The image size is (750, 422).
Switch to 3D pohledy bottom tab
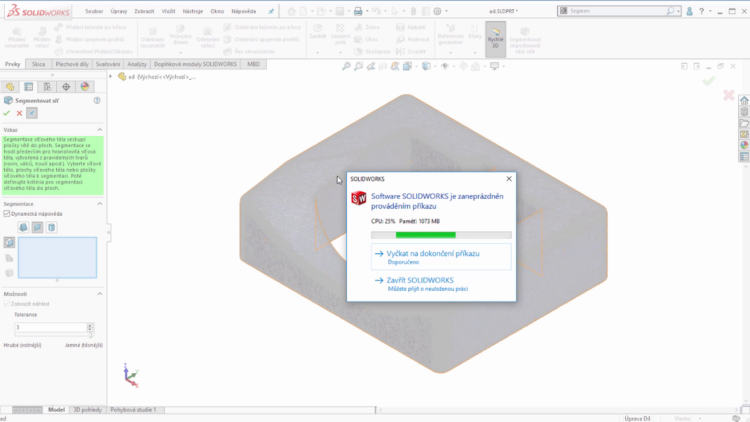tap(88, 410)
